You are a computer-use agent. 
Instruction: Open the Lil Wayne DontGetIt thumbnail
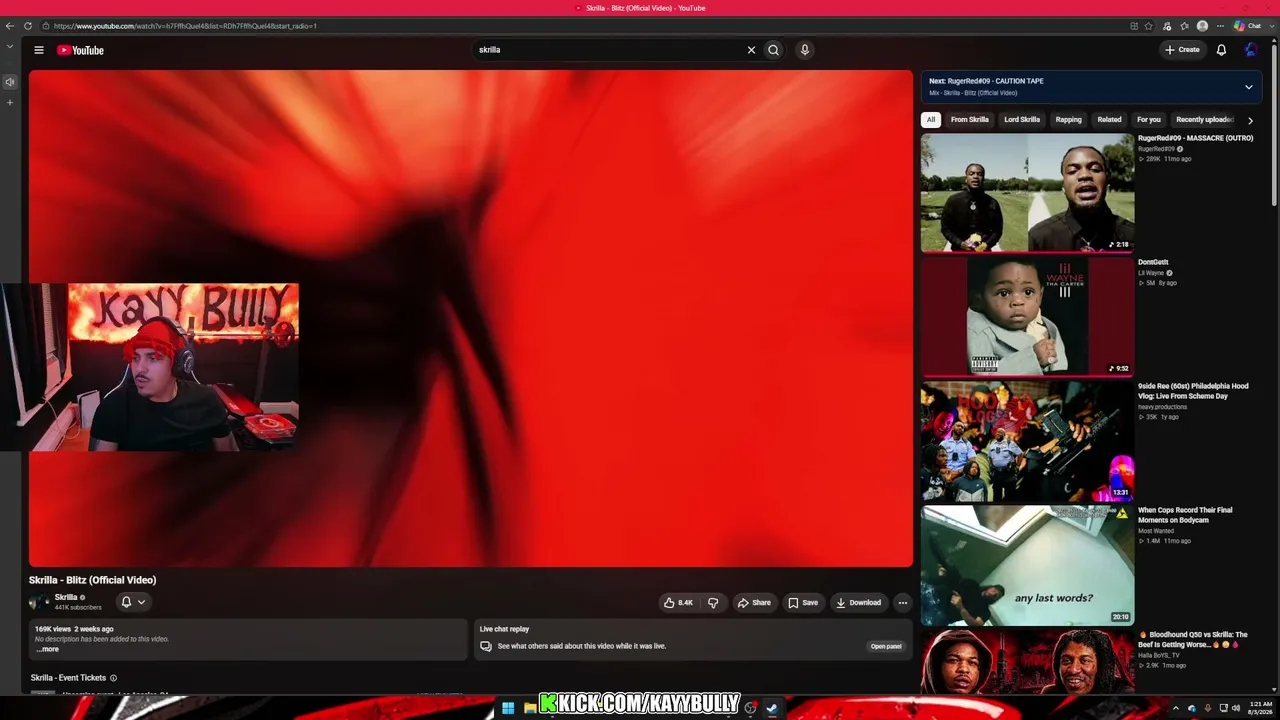point(1027,316)
